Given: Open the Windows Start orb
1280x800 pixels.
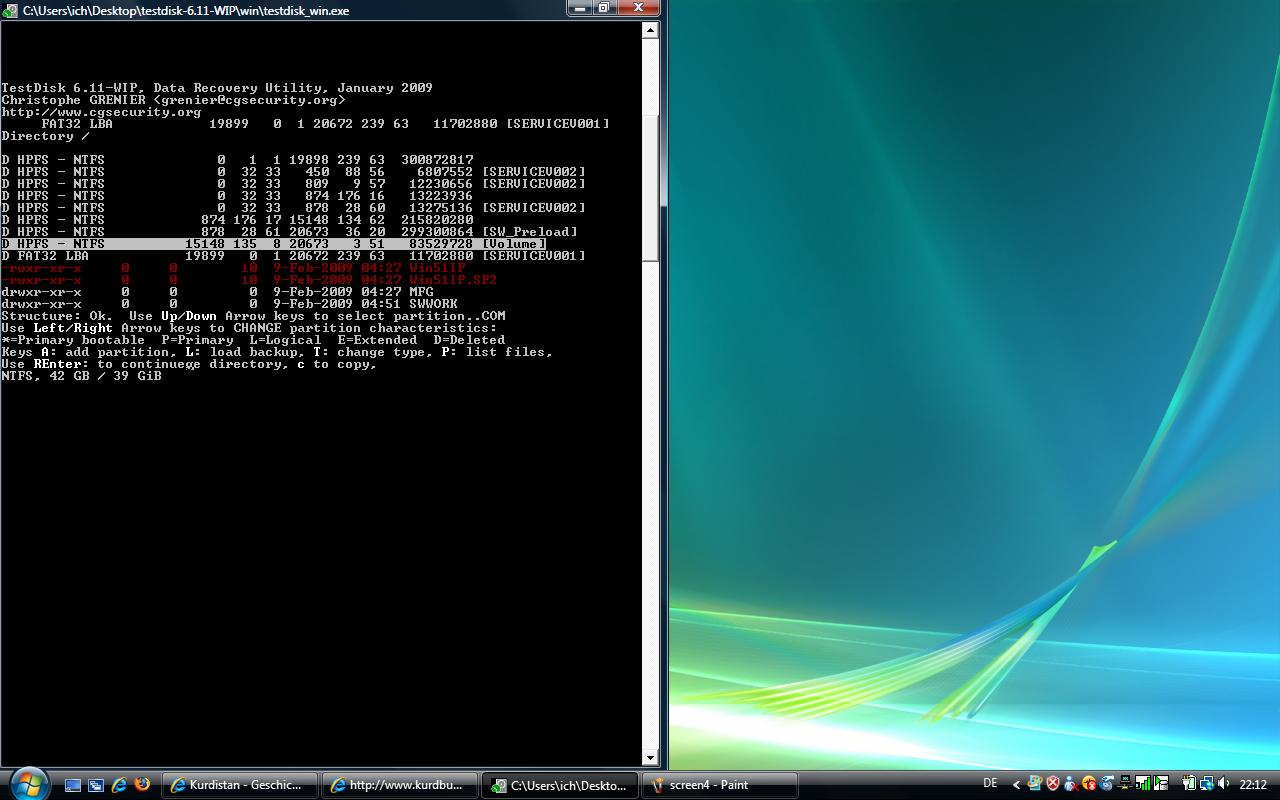Looking at the screenshot, I should [28, 783].
